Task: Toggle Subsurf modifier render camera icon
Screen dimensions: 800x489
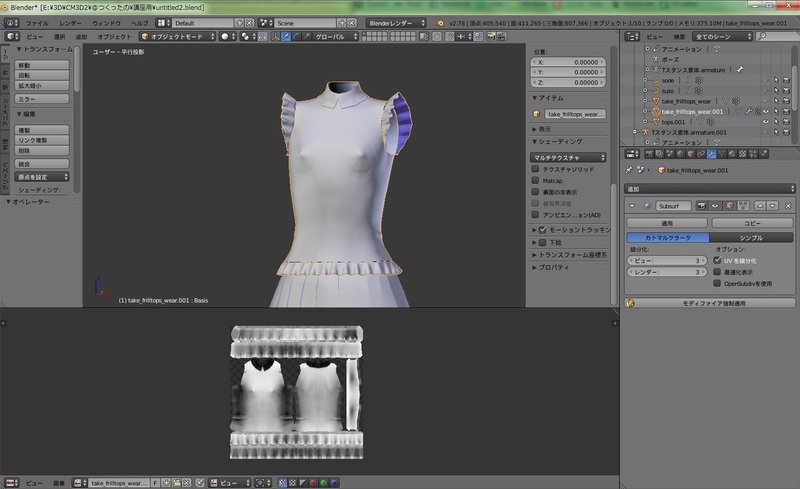Action: click(x=704, y=205)
